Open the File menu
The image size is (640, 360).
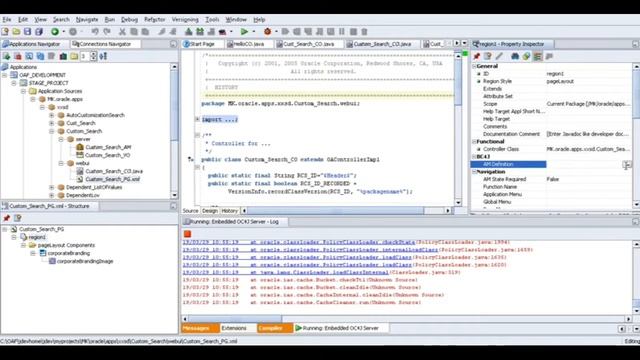pyautogui.click(x=7, y=20)
